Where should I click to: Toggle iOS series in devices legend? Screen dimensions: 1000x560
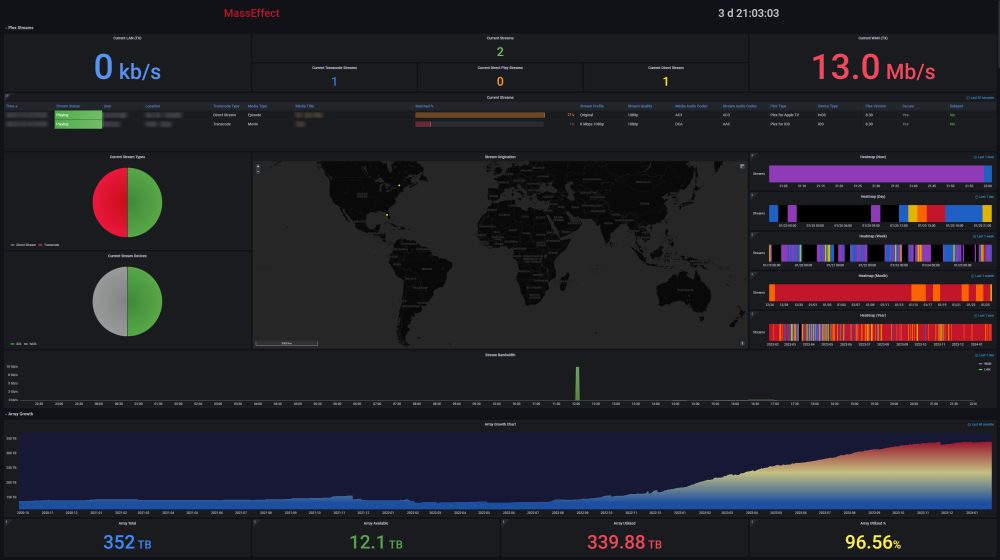click(16, 344)
